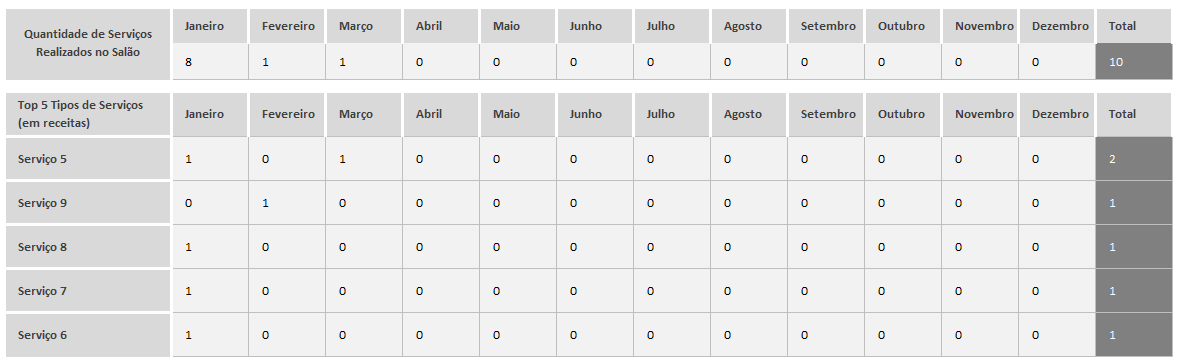Image resolution: width=1180 pixels, height=360 pixels.
Task: Click the Serviço 5 total cell showing 2
Action: [x=1133, y=159]
